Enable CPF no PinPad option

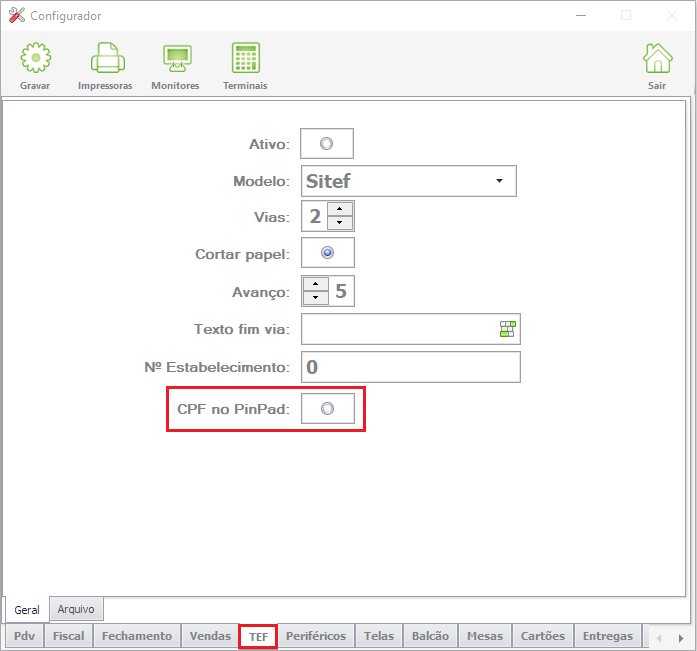coord(328,409)
